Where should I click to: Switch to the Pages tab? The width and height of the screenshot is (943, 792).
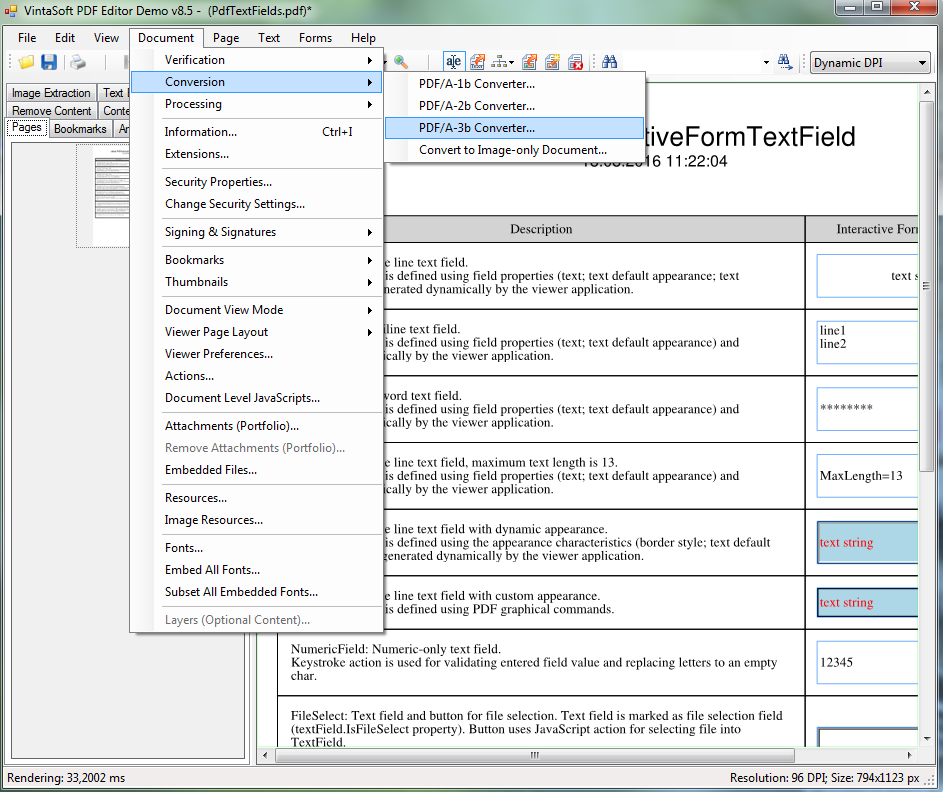pos(27,127)
